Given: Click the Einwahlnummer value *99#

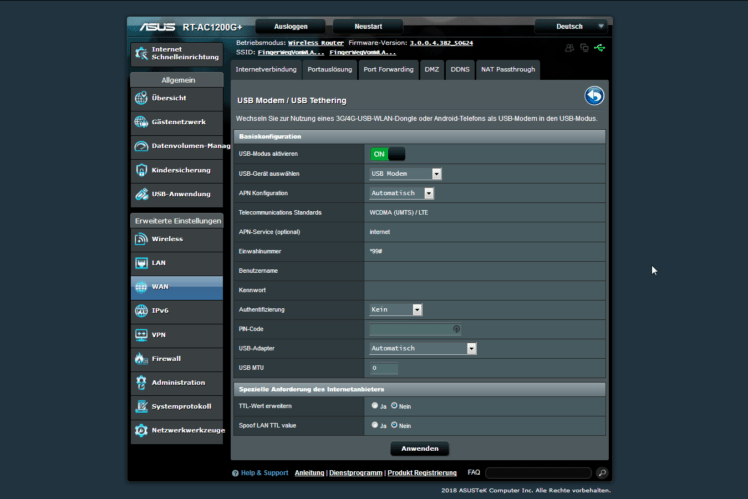Looking at the screenshot, I should tap(376, 251).
